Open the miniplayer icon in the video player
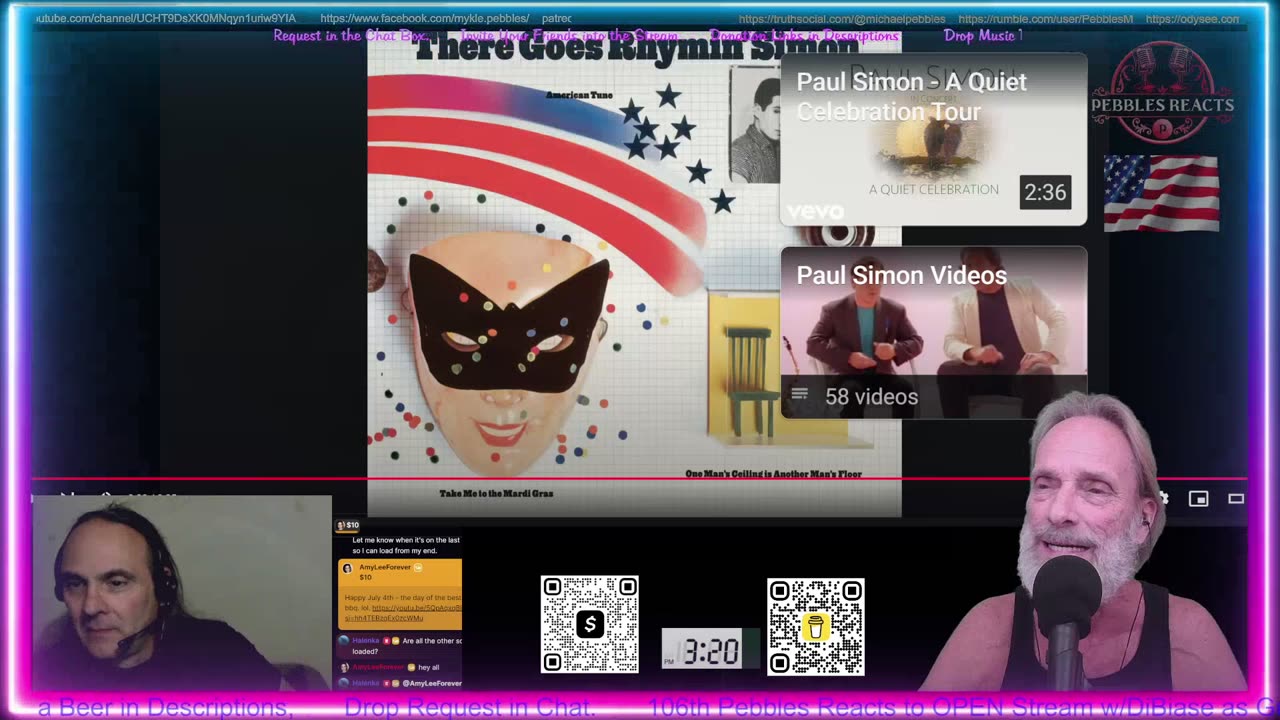Screen dimensions: 1280x720 (x=1198, y=498)
